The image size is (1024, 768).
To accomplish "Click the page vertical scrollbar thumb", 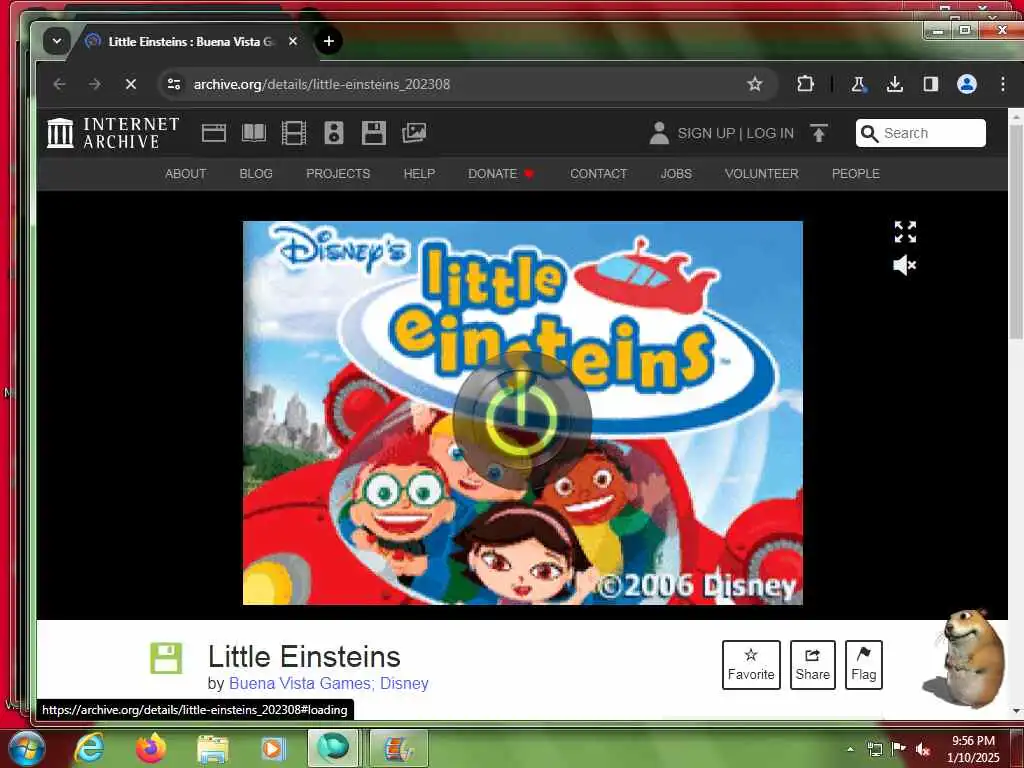I will click(1016, 232).
